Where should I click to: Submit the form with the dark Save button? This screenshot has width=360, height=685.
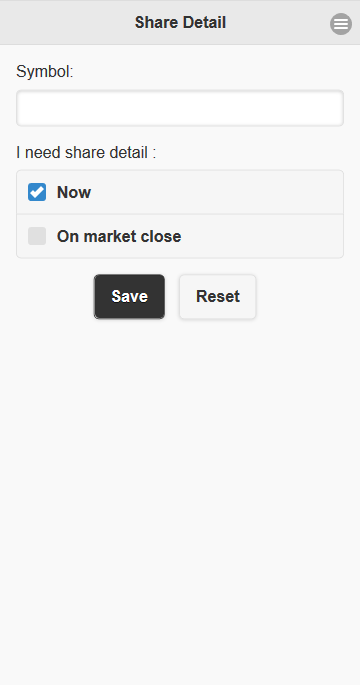[129, 297]
